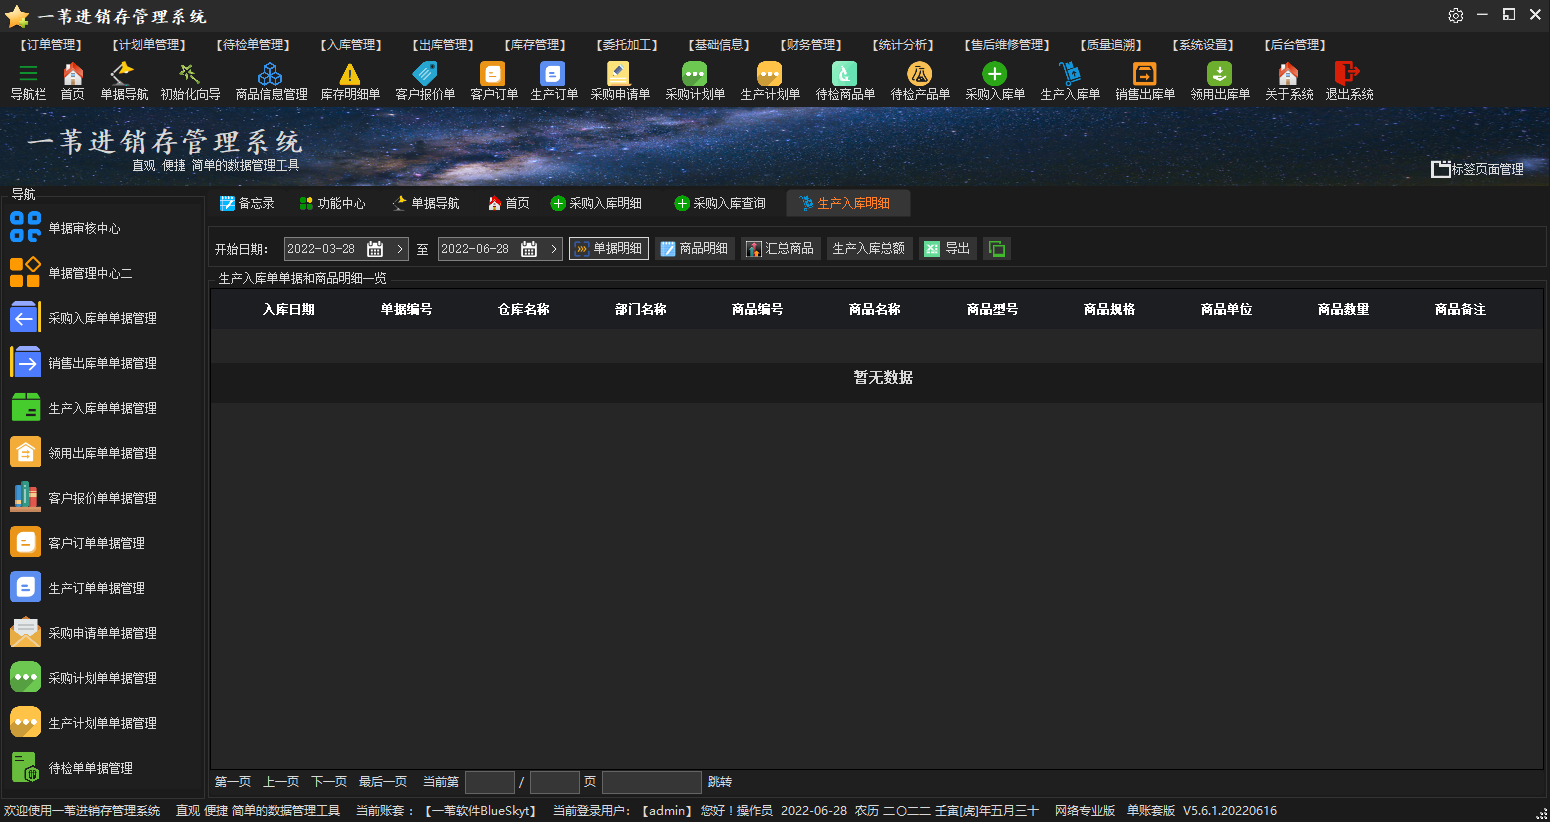The height and width of the screenshot is (822, 1550).
Task: Expand end date arrow button
Action: click(x=554, y=249)
